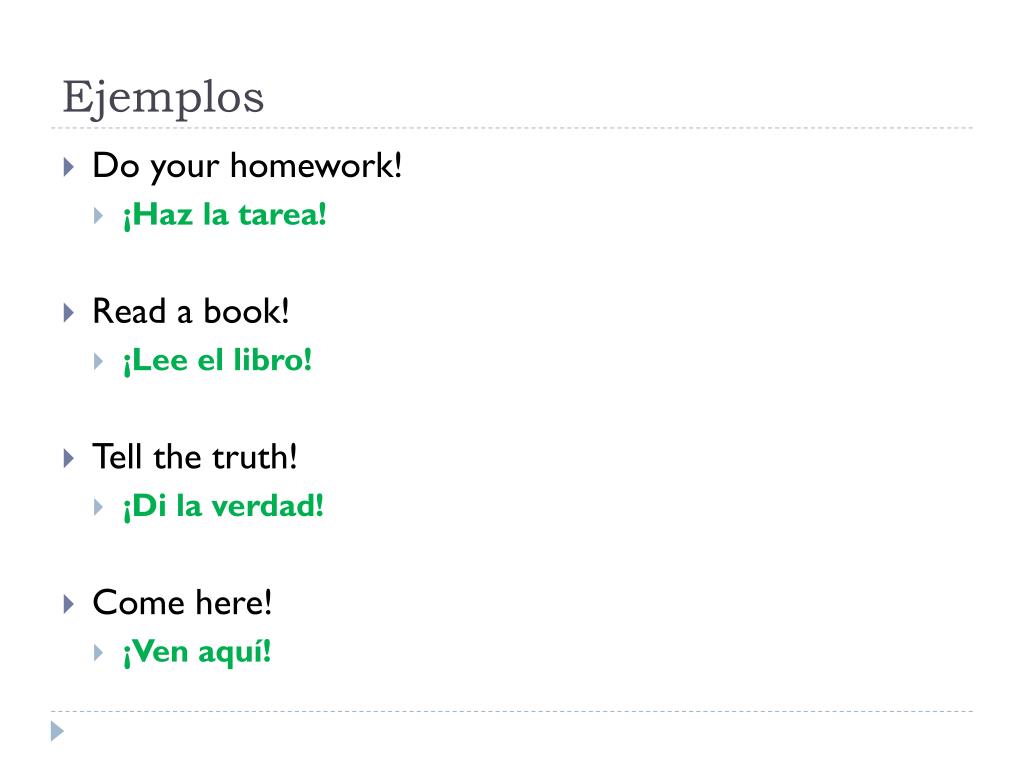This screenshot has width=1024, height=768.
Task: Click the text 'Read a book!'
Action: 191,312
